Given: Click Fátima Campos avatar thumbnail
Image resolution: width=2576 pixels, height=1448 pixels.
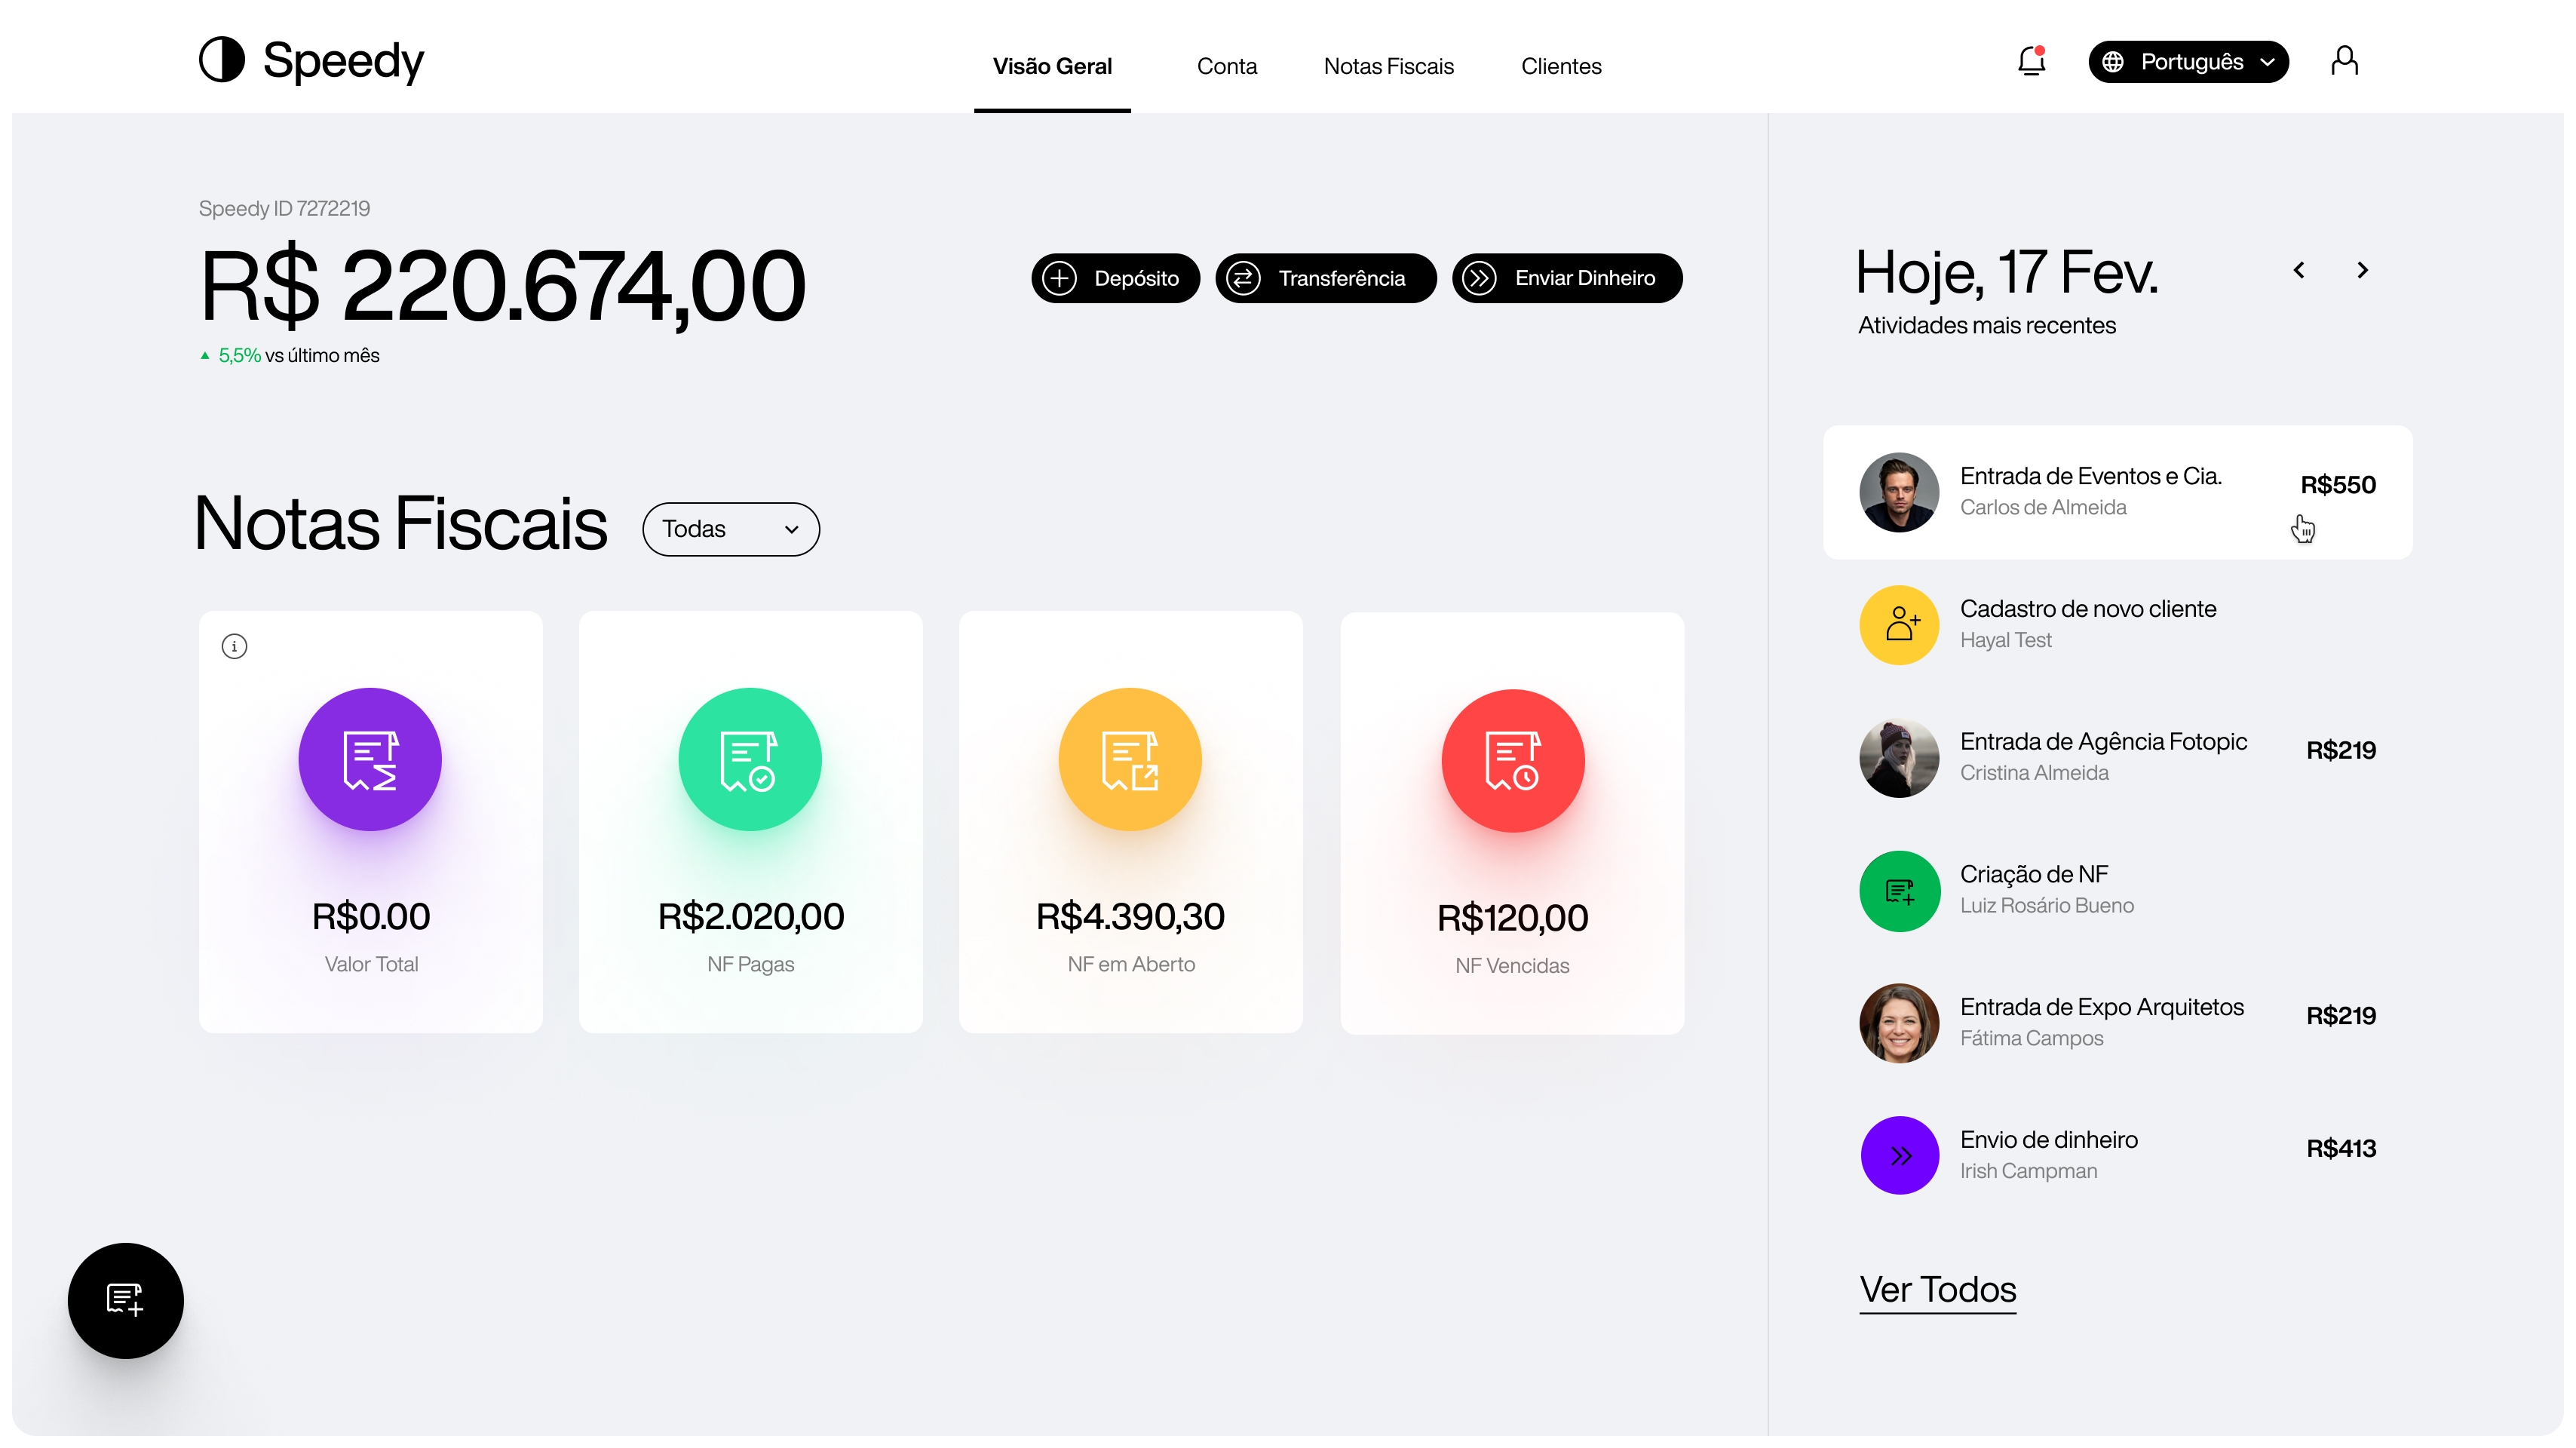Looking at the screenshot, I should [1899, 1022].
